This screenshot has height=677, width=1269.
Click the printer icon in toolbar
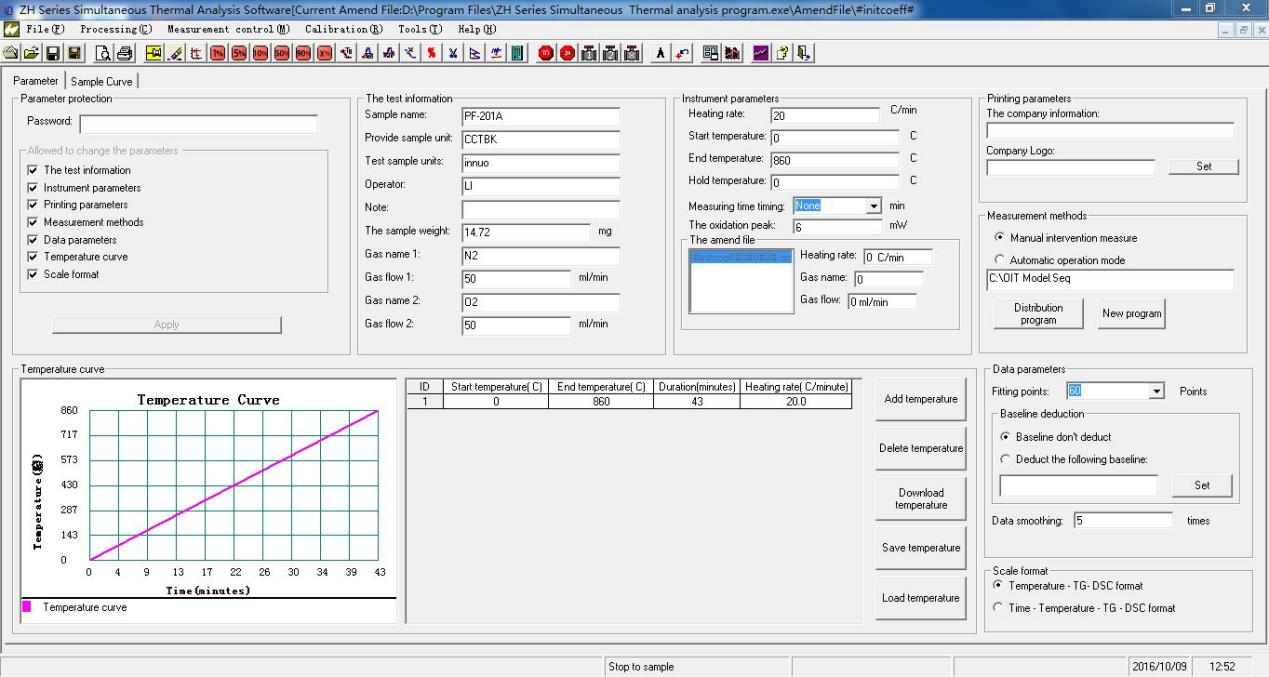pyautogui.click(x=125, y=50)
